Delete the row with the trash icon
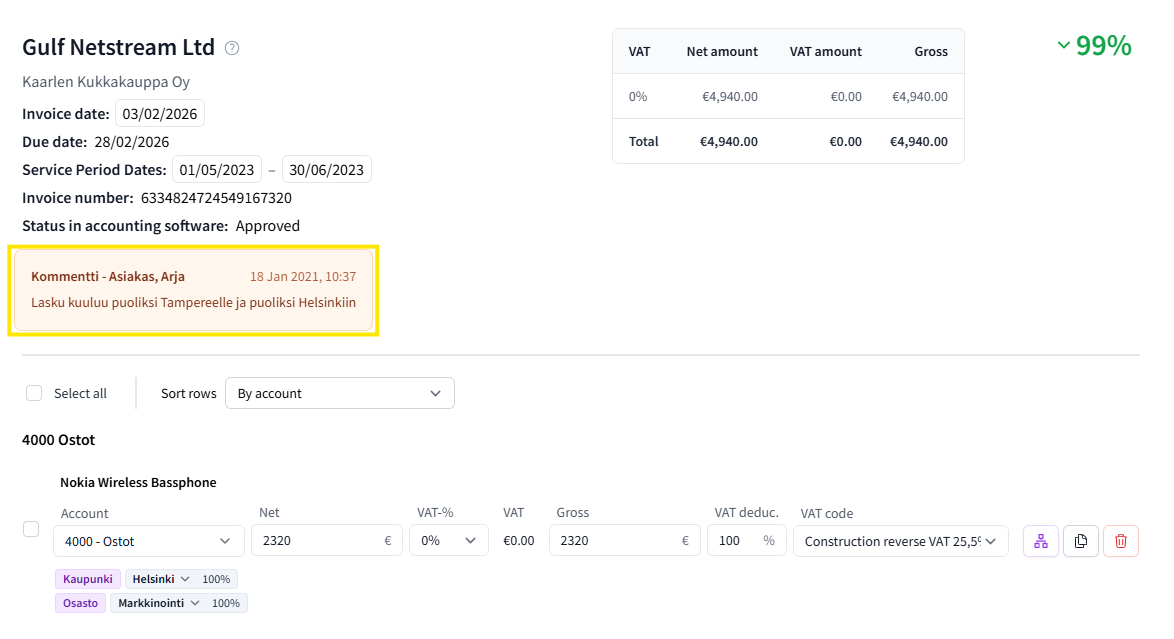This screenshot has width=1174, height=639. (x=1121, y=541)
